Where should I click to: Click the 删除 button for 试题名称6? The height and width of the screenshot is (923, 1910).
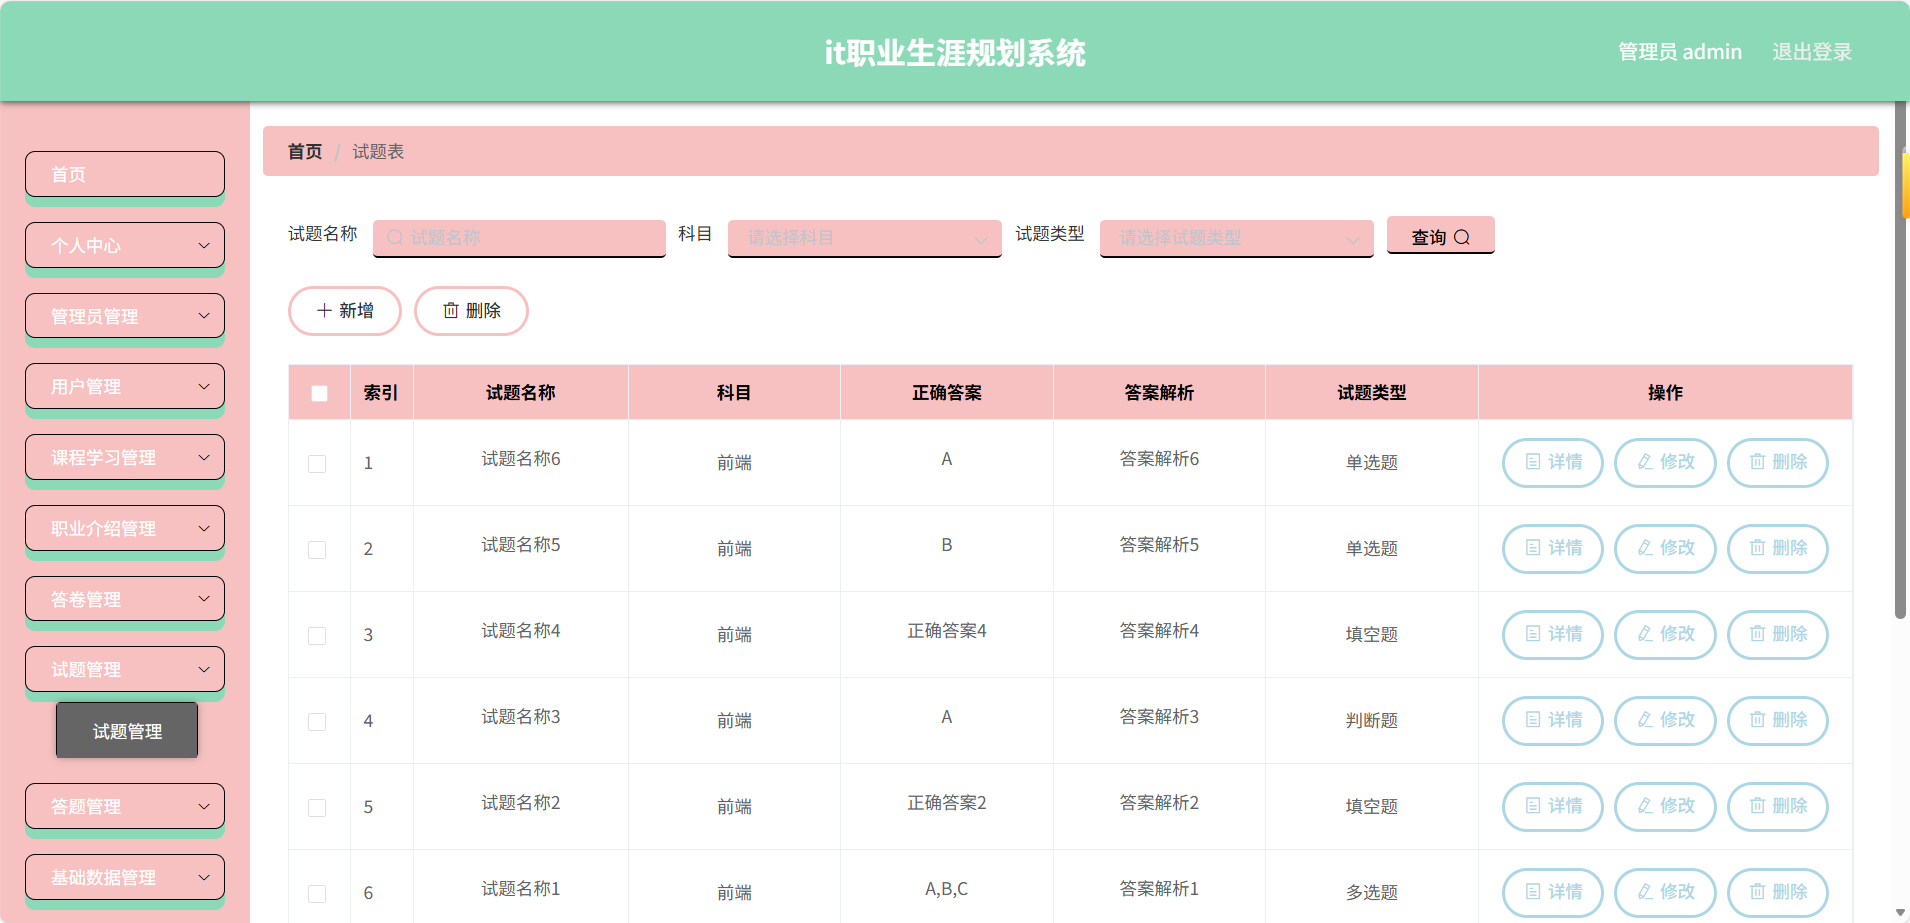point(1778,462)
